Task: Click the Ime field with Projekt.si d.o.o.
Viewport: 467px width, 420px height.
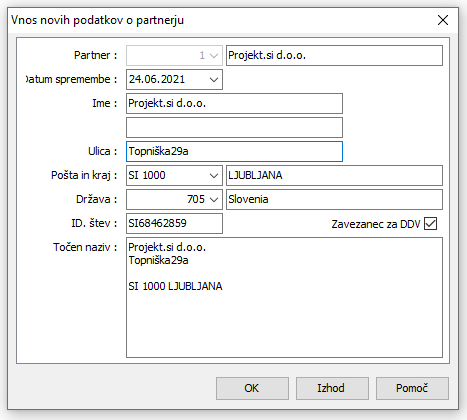Action: pos(234,103)
